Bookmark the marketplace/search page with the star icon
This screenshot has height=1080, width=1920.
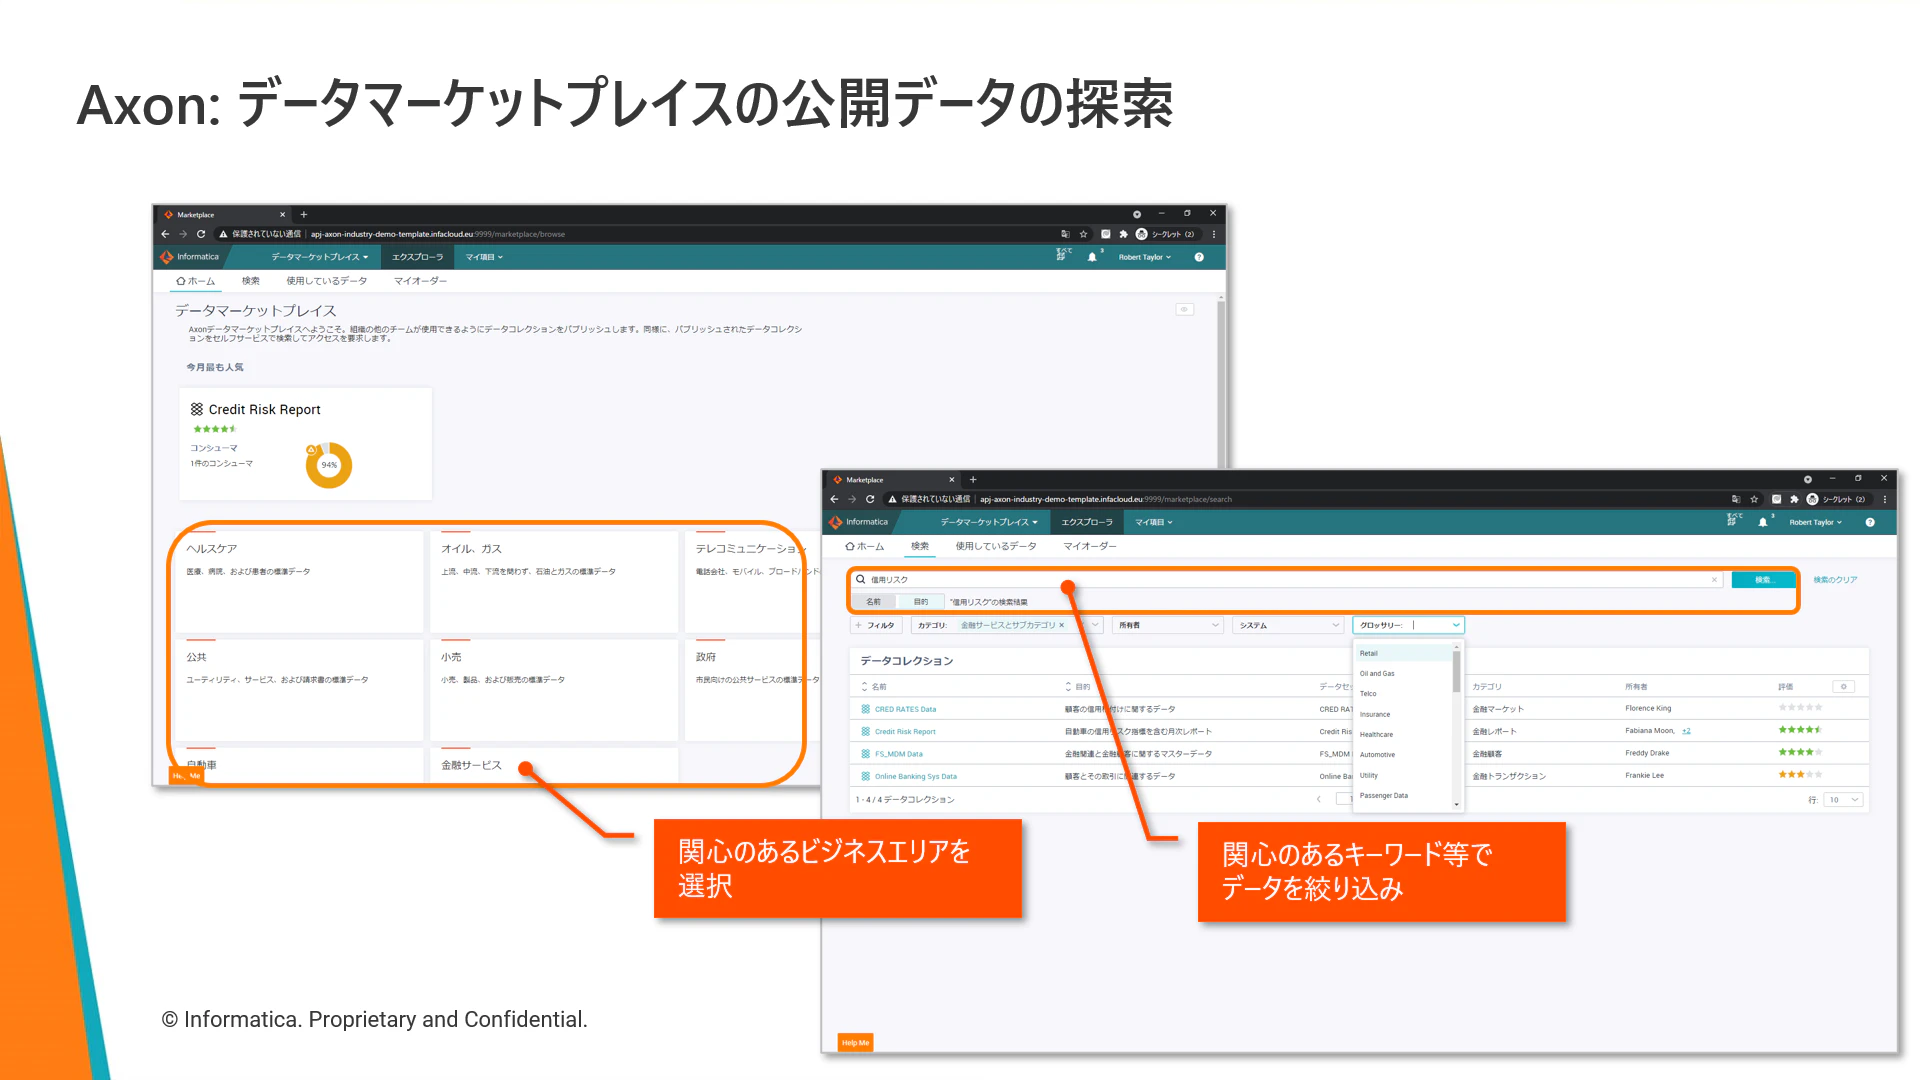click(x=1754, y=499)
